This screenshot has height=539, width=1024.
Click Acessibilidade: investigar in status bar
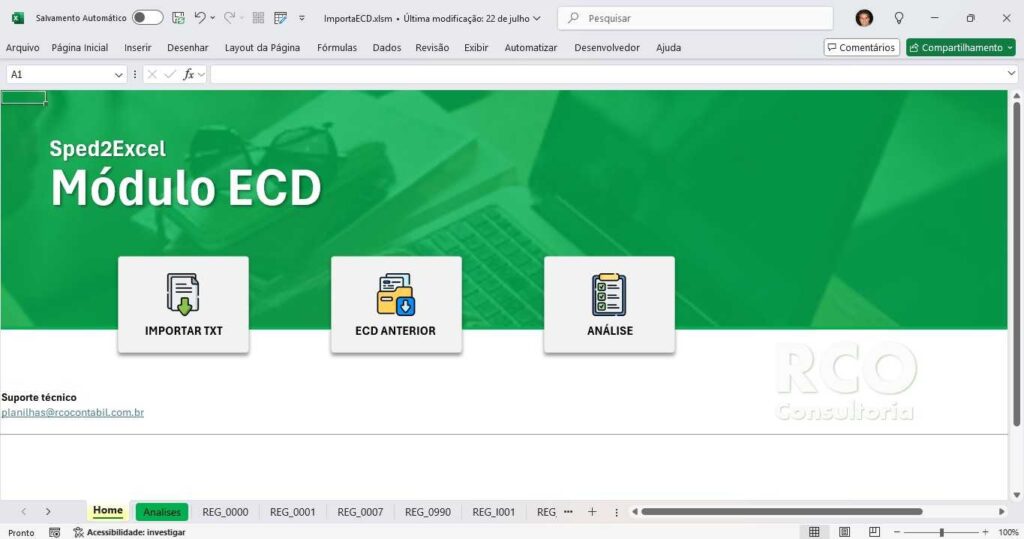point(129,532)
